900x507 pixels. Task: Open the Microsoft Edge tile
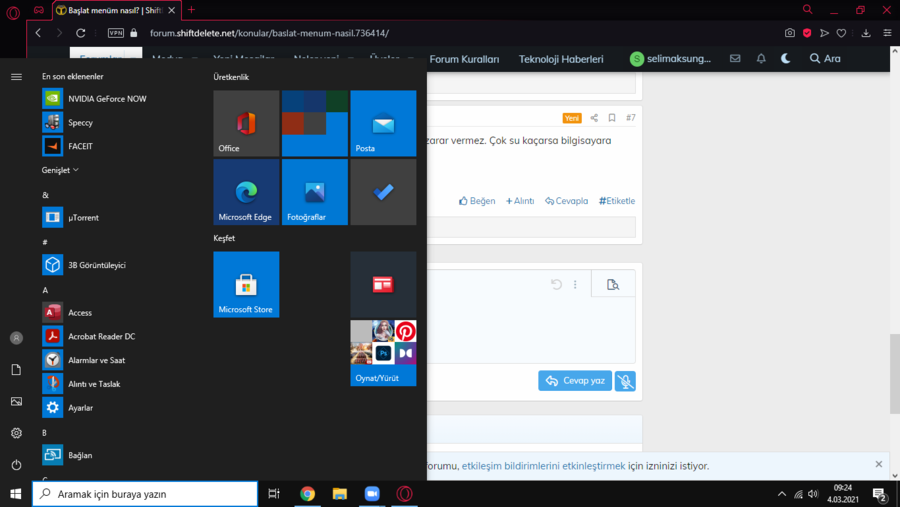(x=246, y=192)
